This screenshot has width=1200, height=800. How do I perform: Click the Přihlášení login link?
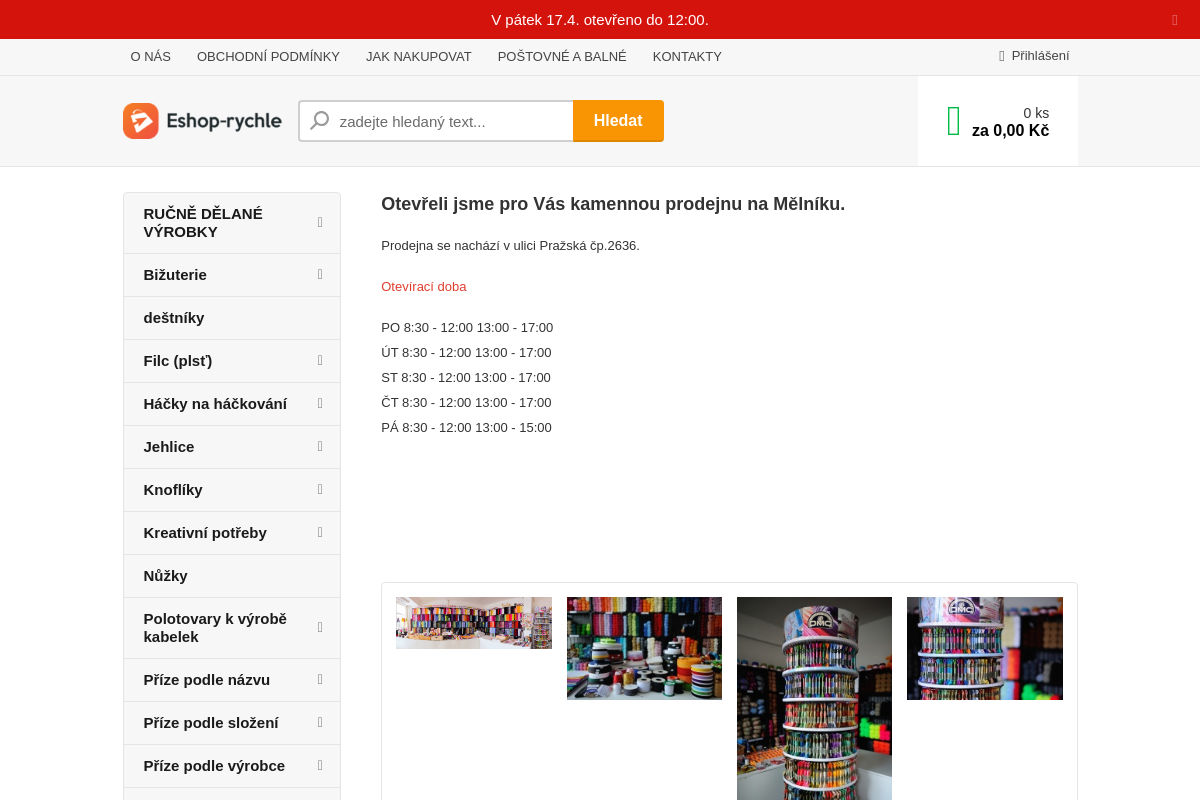click(1040, 56)
